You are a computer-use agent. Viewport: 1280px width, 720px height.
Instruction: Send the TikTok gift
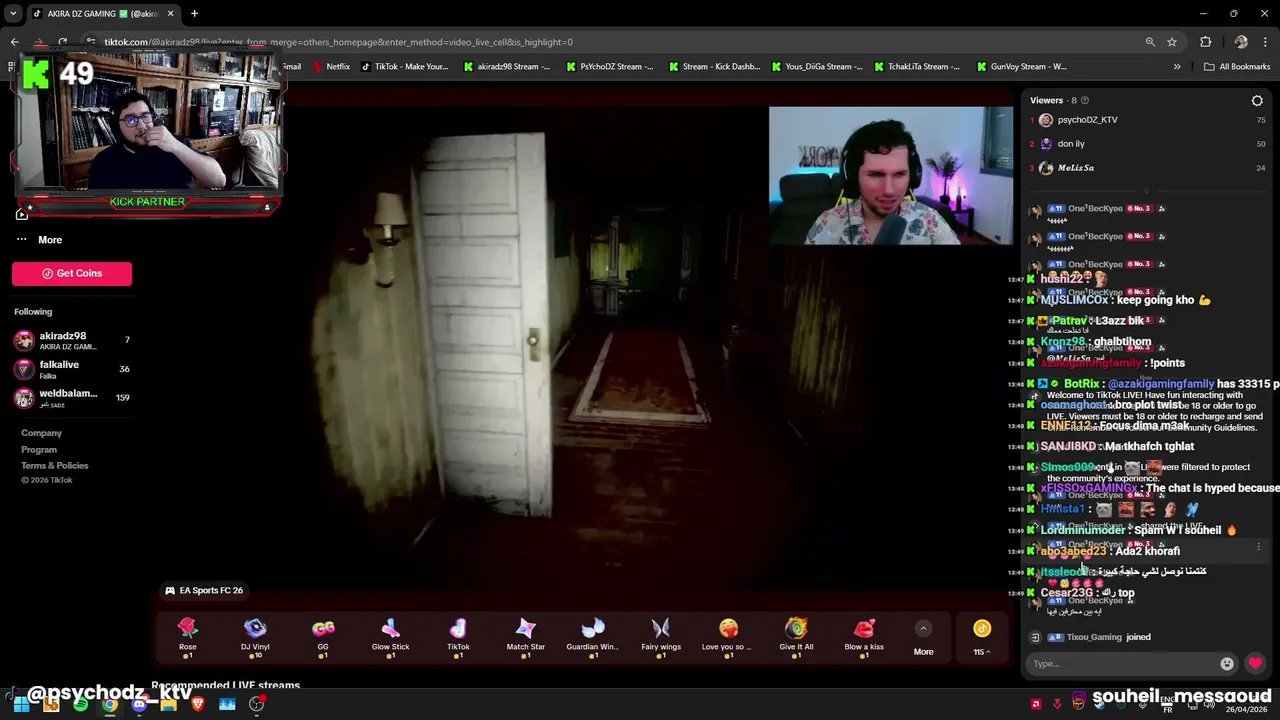coord(458,636)
